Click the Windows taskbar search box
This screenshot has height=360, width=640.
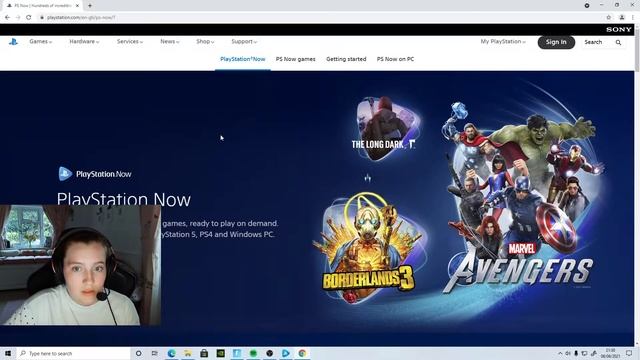73,353
